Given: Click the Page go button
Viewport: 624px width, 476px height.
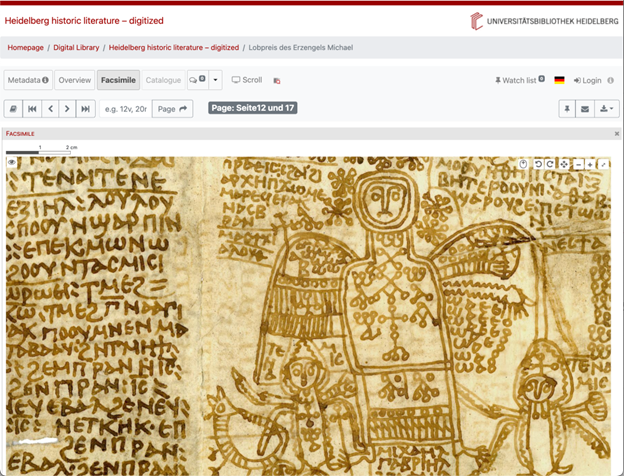Looking at the screenshot, I should coord(172,109).
